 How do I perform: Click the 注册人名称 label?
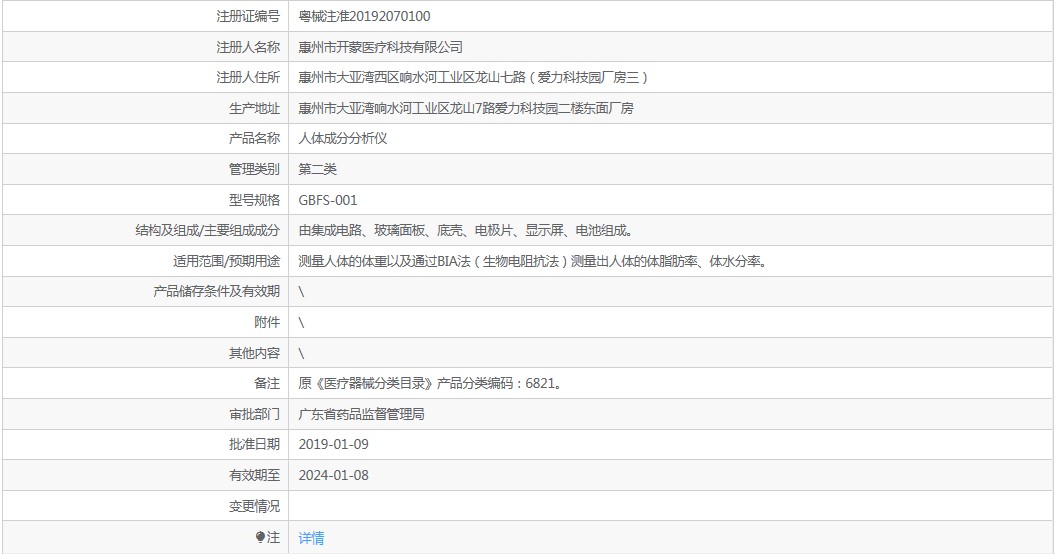coord(248,47)
